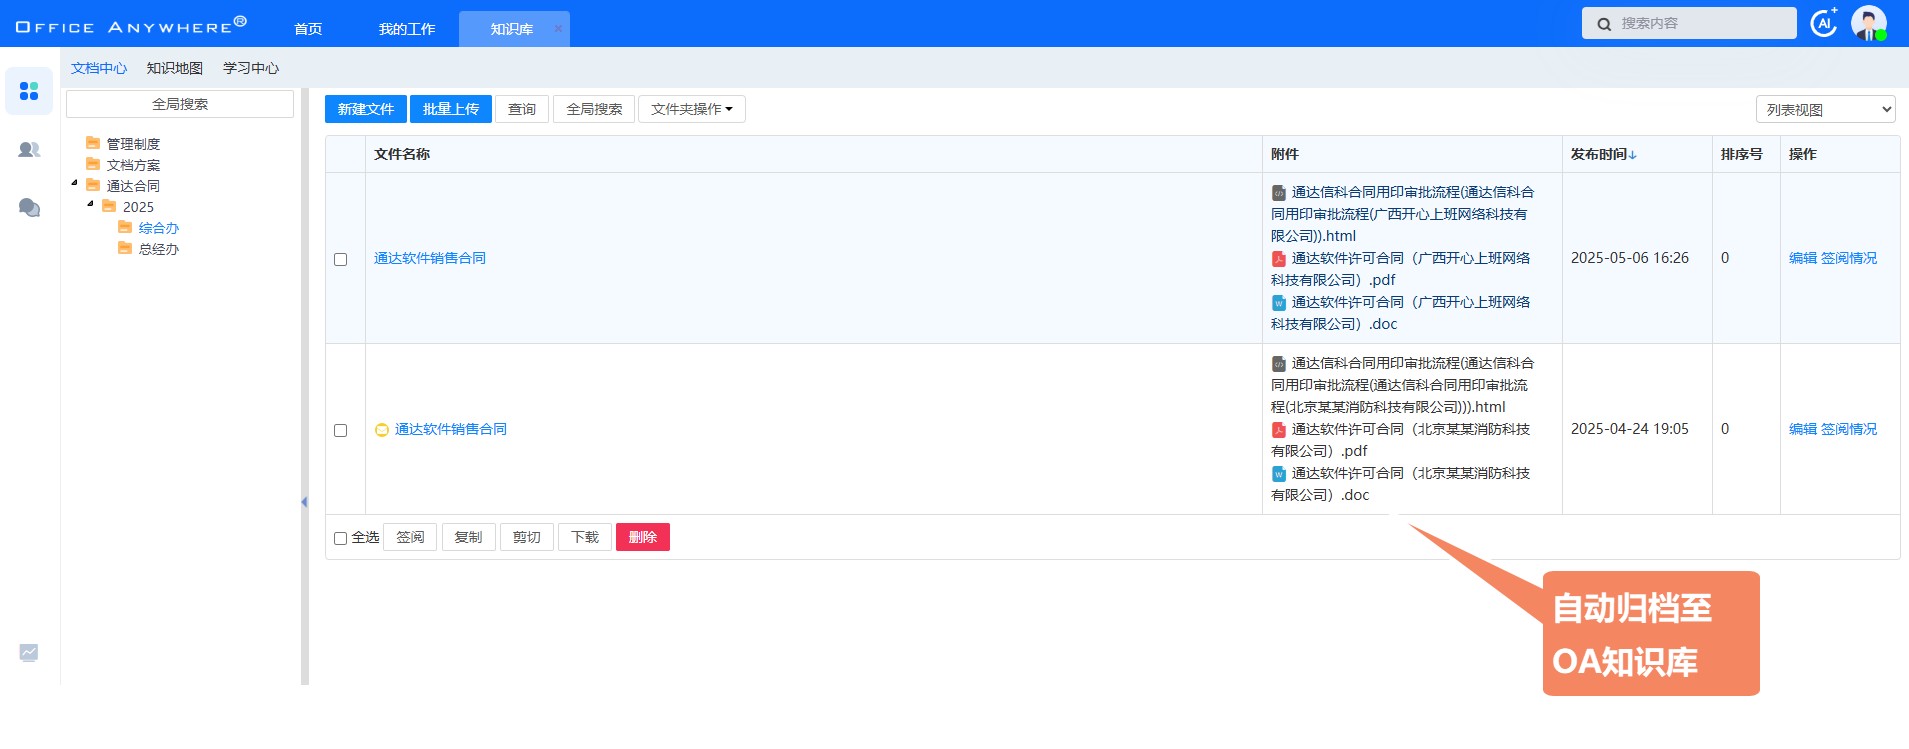Image resolution: width=1909 pixels, height=749 pixels.
Task: Enable the 全选 checkbox
Action: pyautogui.click(x=340, y=538)
